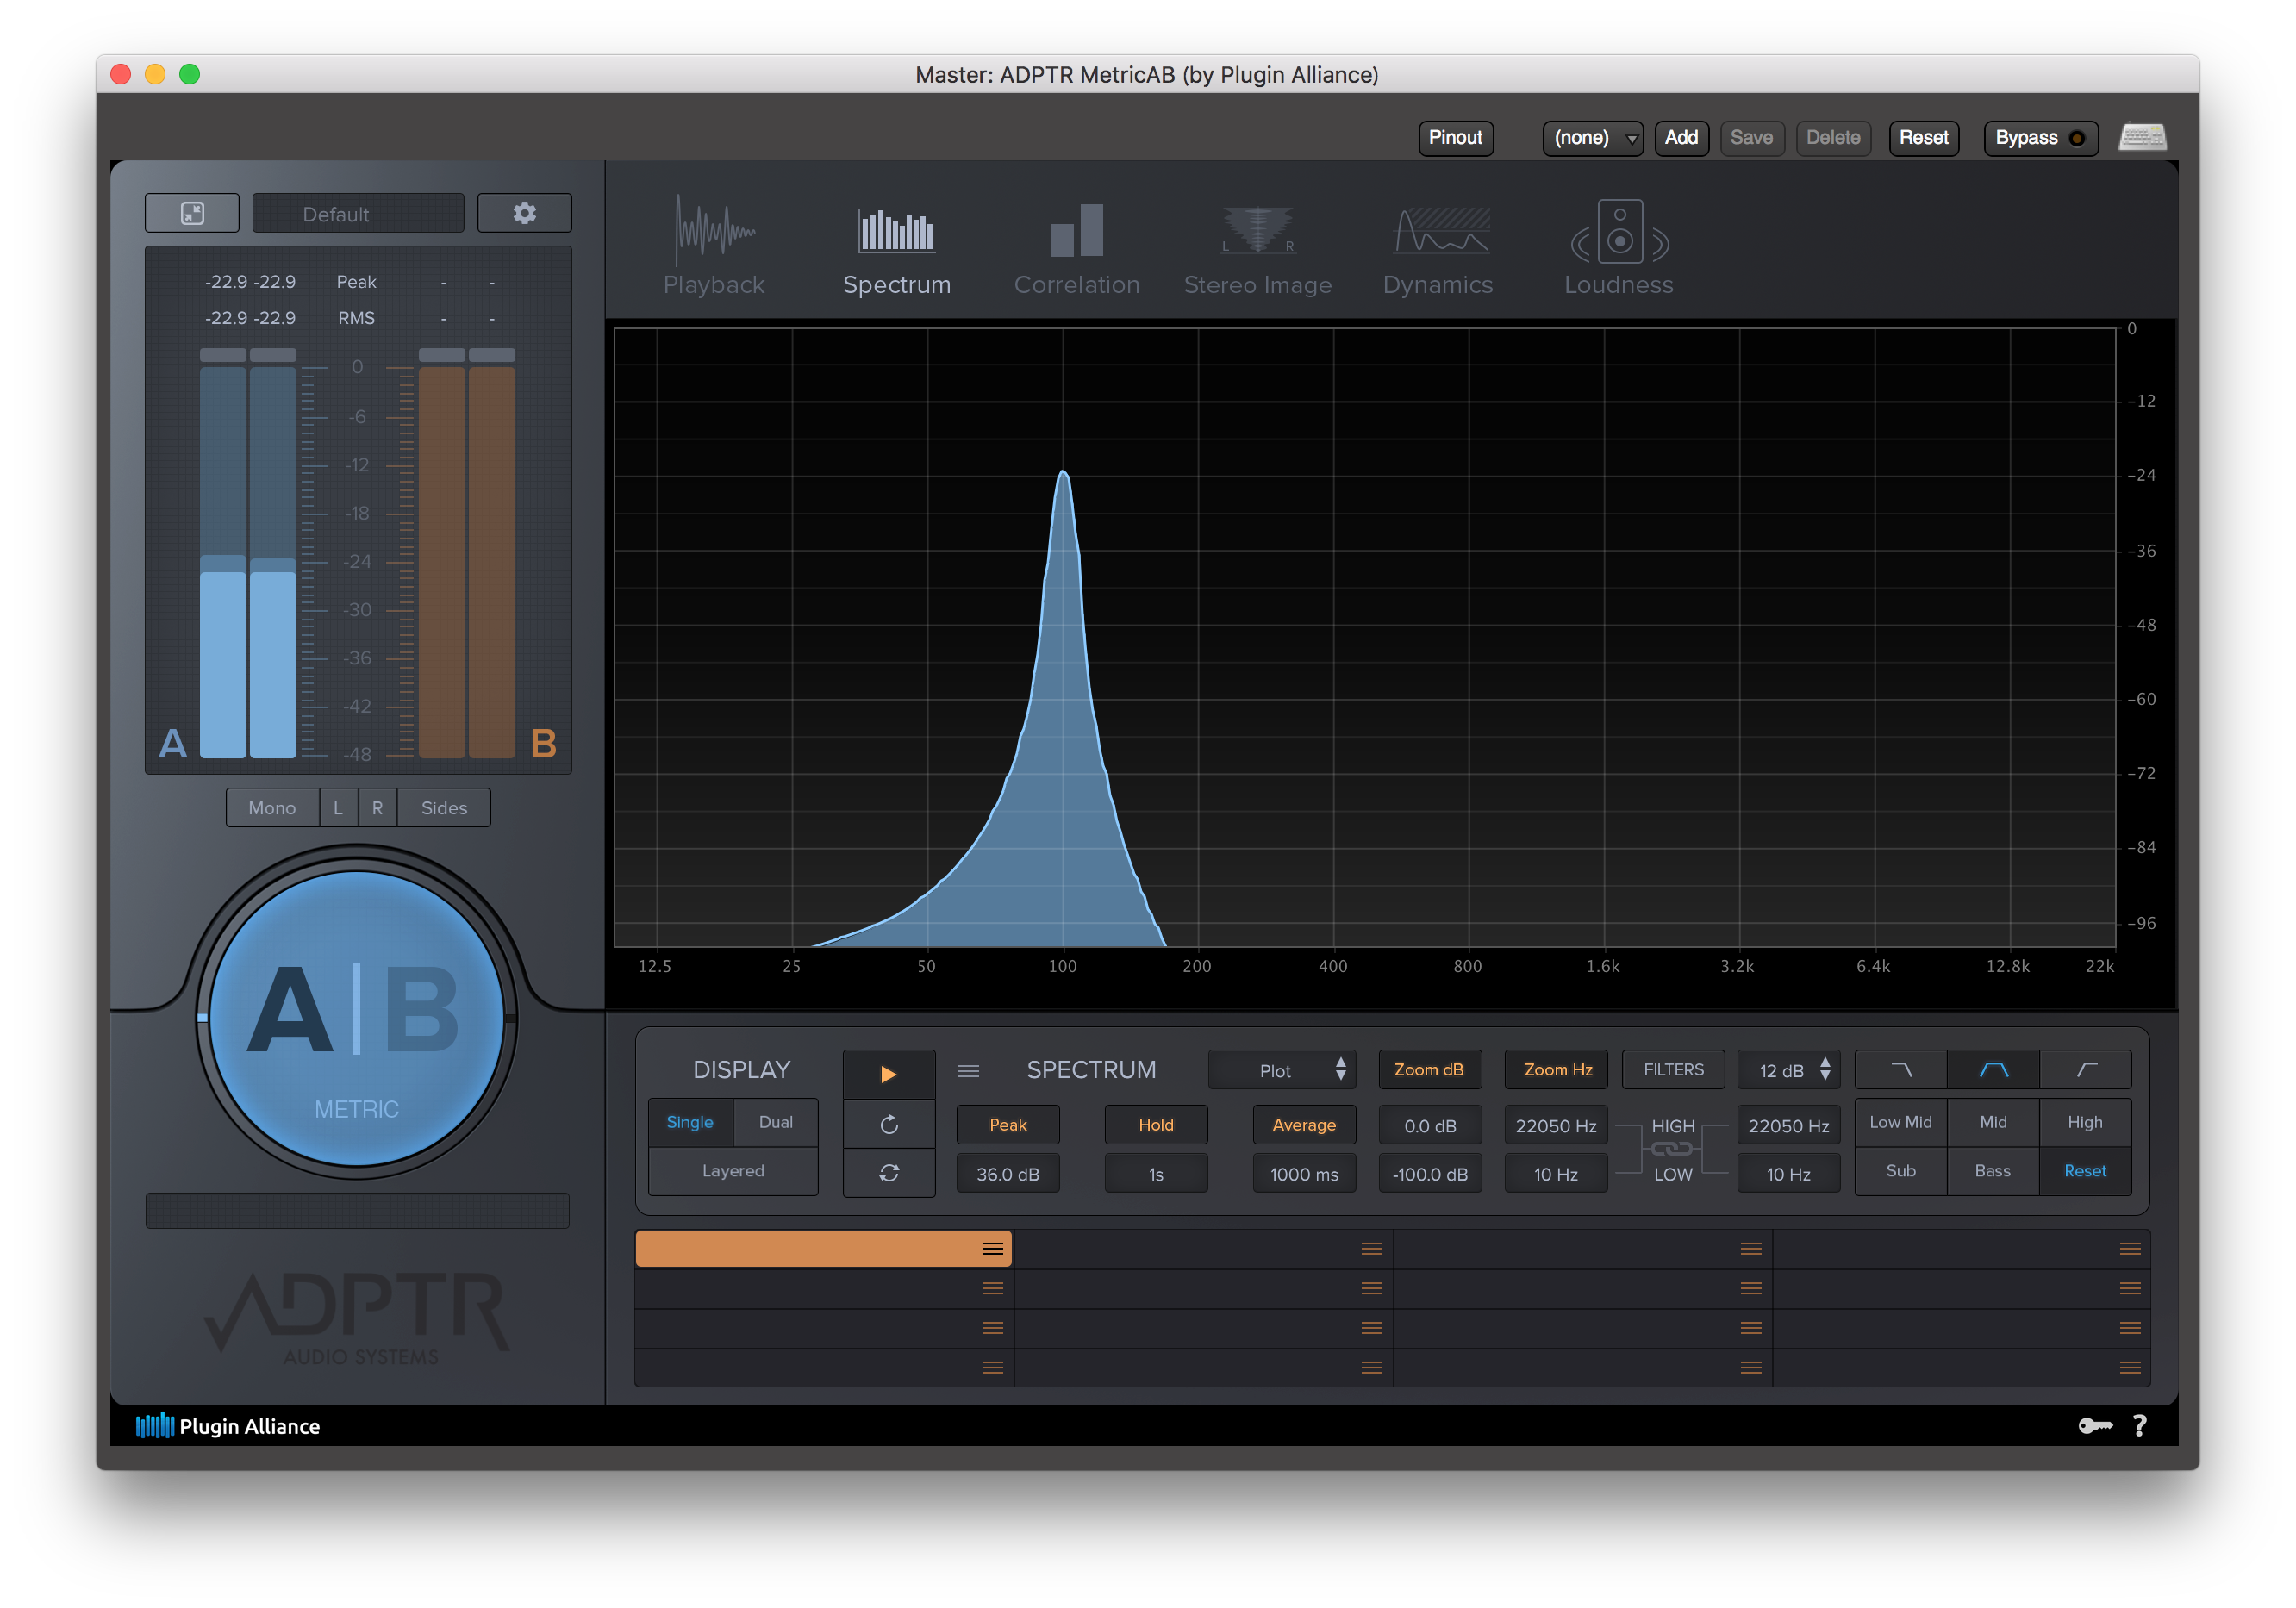The width and height of the screenshot is (2296, 1608).
Task: Click the resize window icon button
Action: point(192,213)
